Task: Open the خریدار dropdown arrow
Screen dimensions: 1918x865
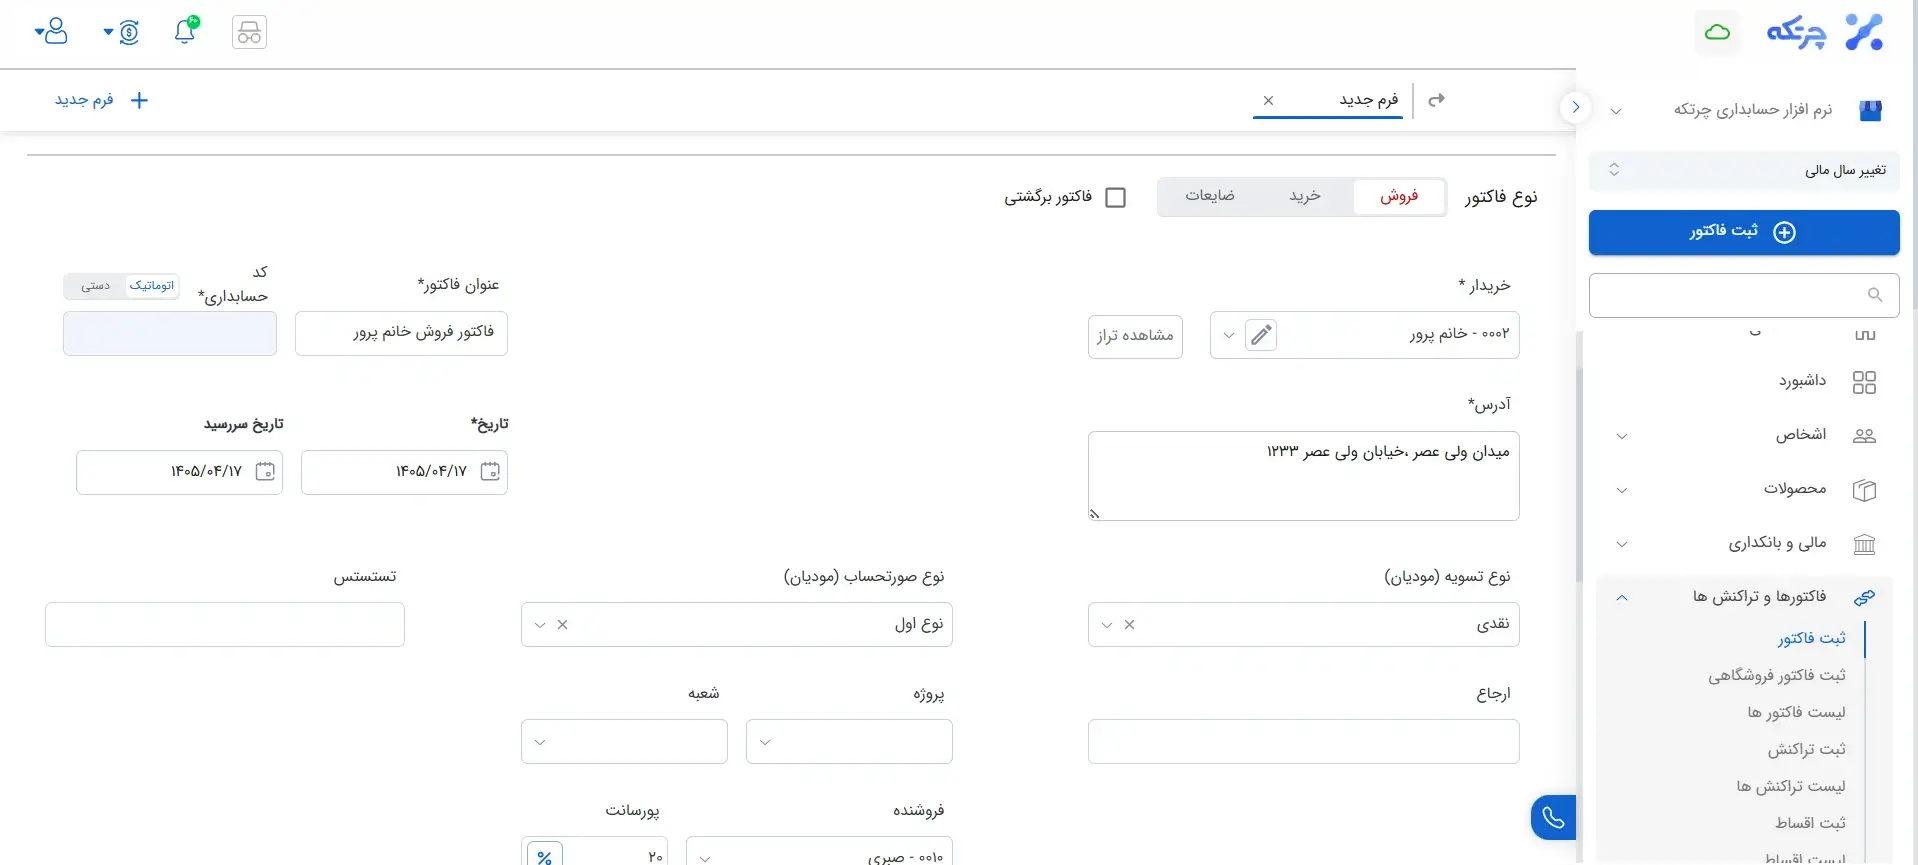Action: click(1228, 335)
